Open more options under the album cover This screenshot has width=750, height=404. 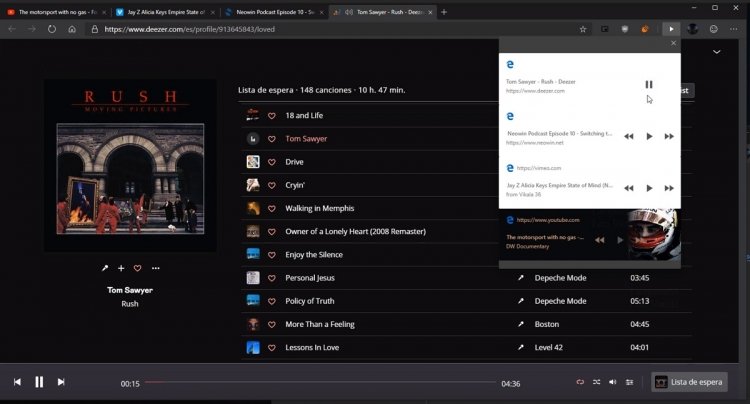155,268
